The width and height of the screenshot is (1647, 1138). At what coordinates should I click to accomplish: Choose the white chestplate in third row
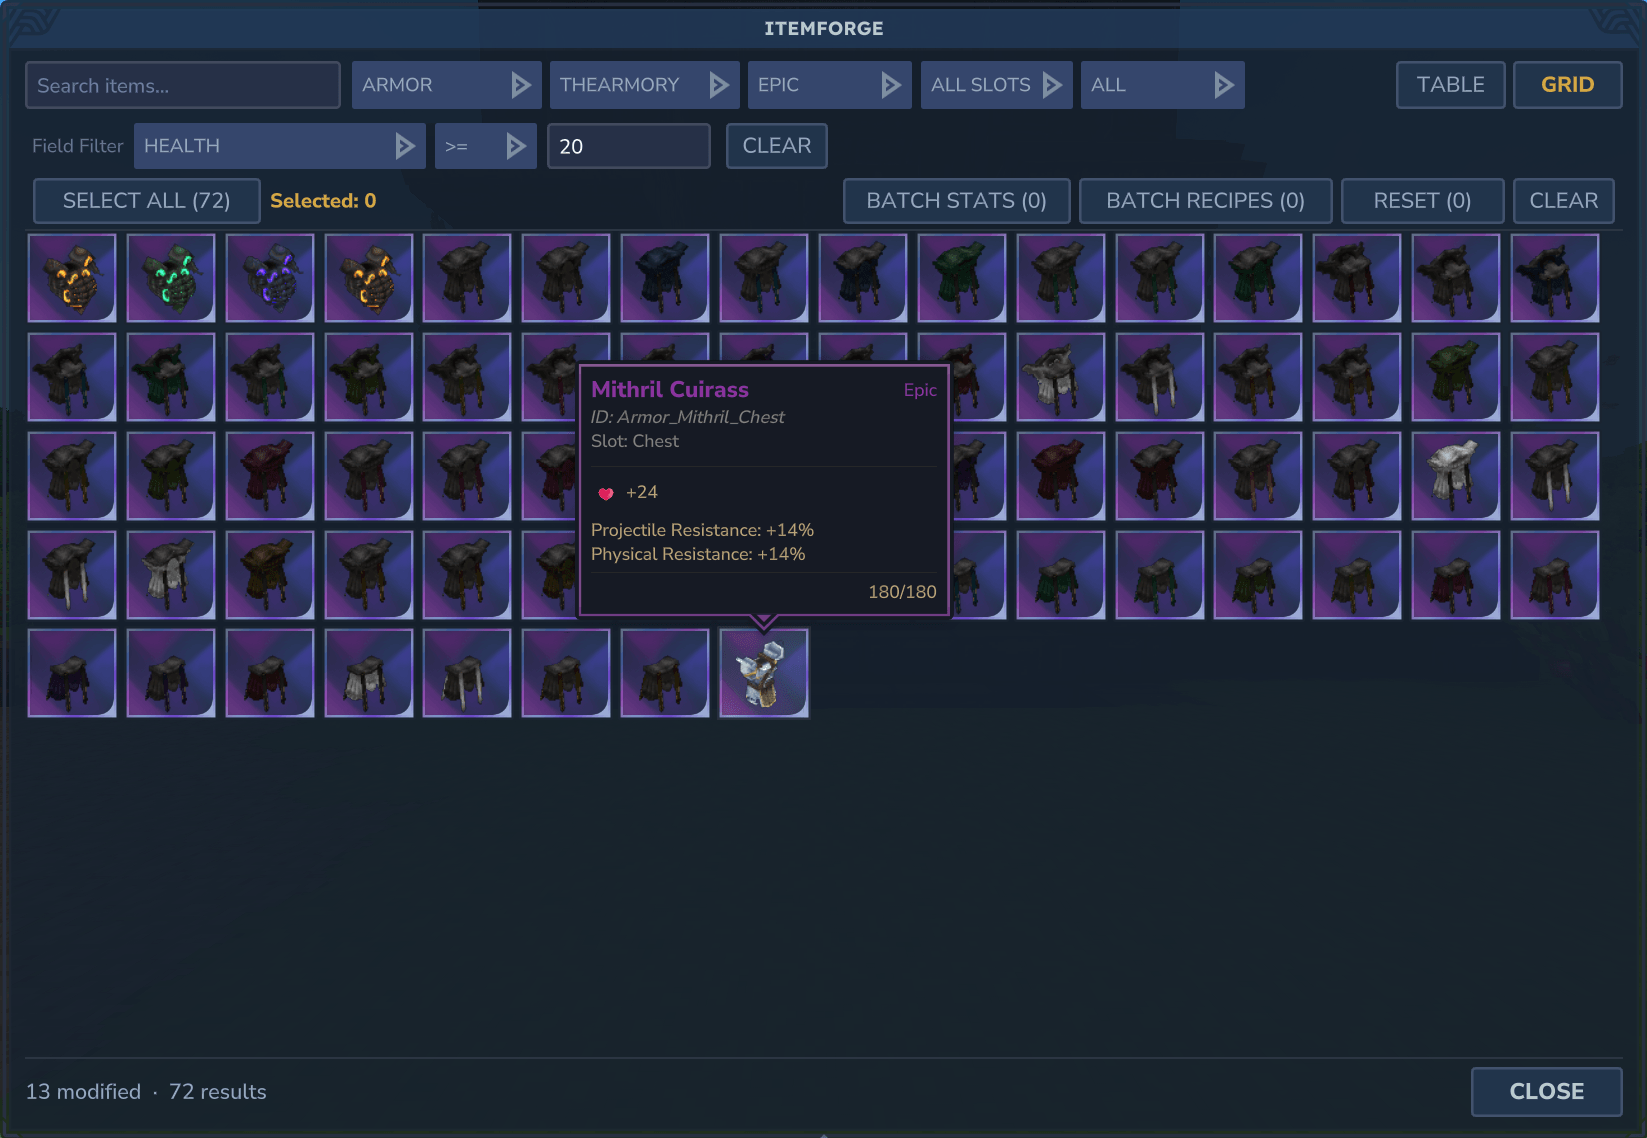pos(1455,476)
